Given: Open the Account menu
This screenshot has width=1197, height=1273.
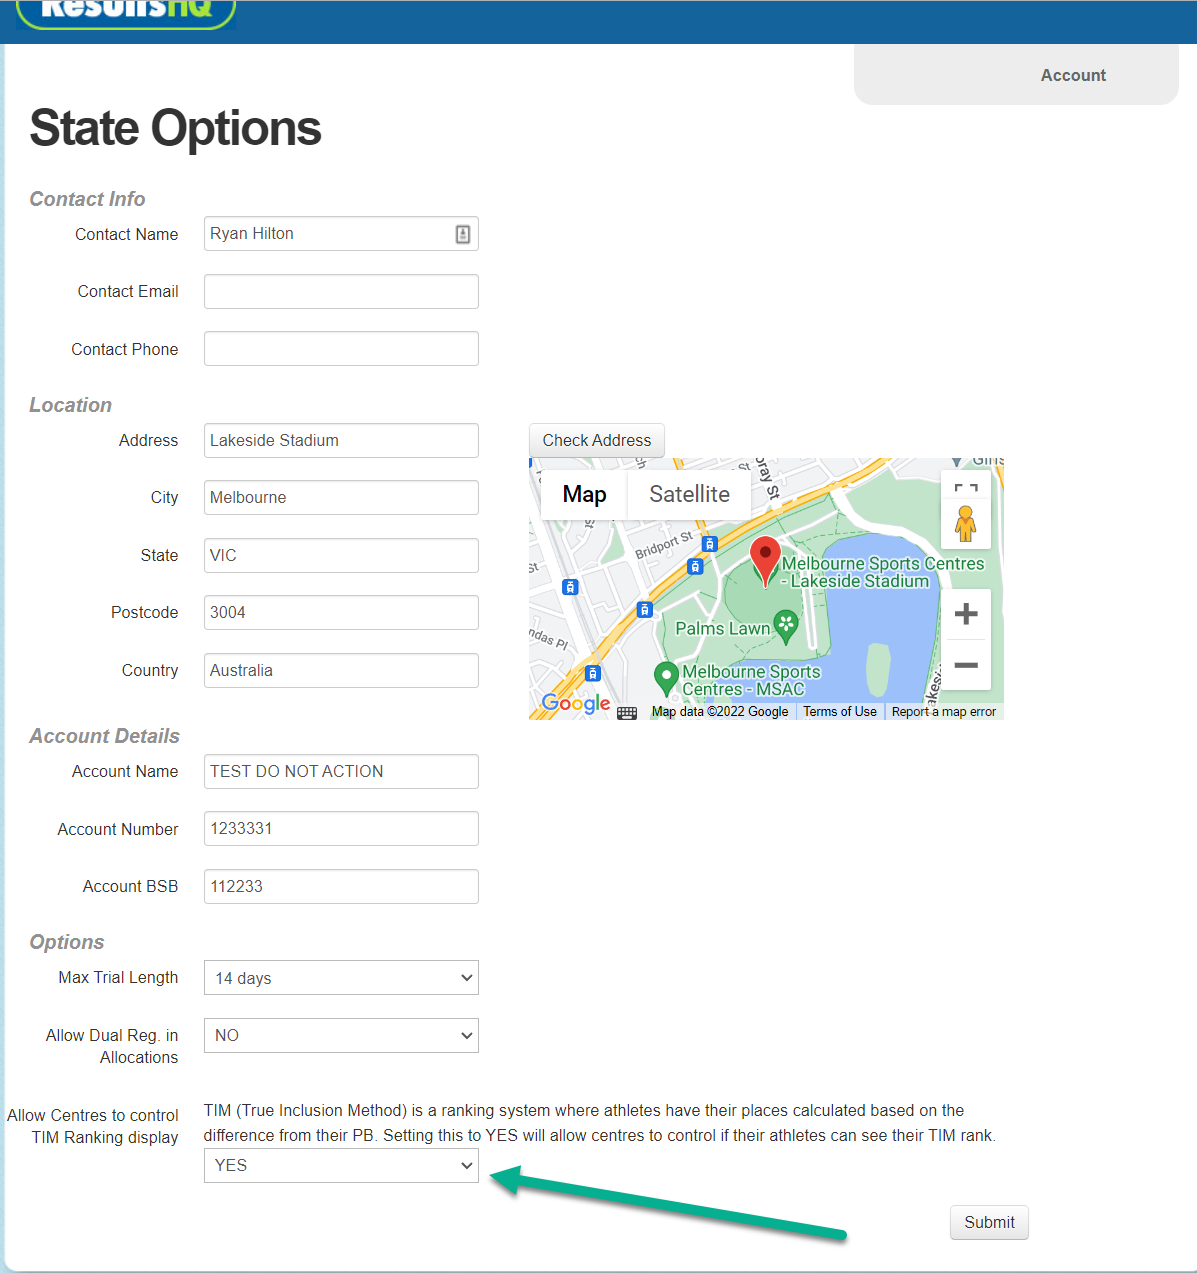Looking at the screenshot, I should click(1073, 75).
